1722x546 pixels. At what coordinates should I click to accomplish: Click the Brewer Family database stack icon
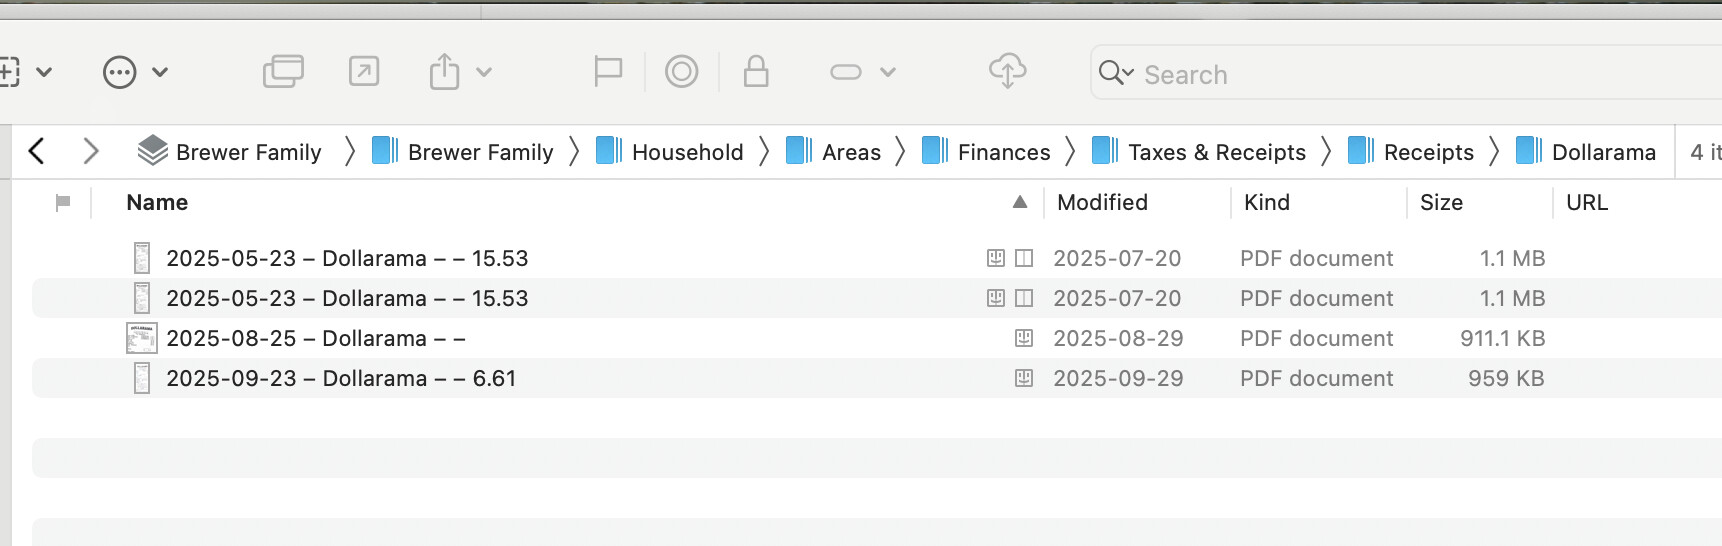pyautogui.click(x=152, y=151)
